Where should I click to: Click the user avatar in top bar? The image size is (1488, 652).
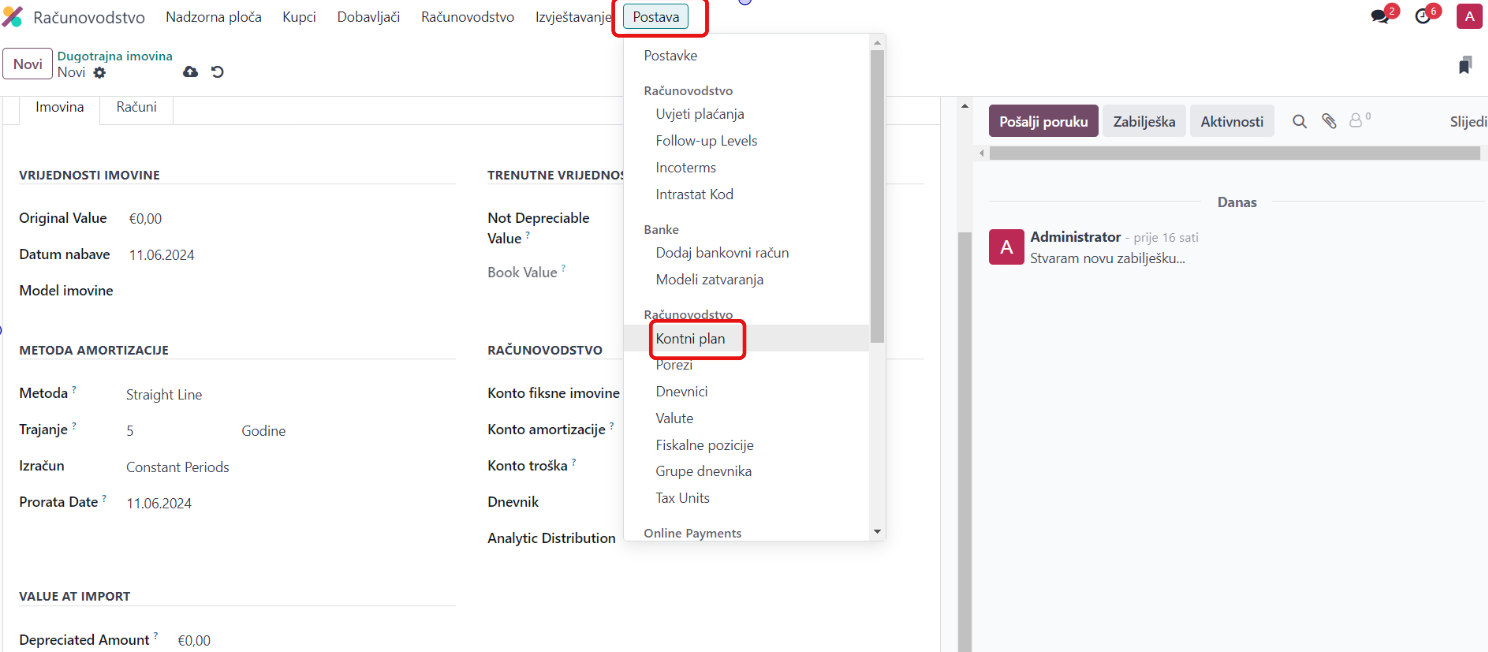click(x=1469, y=17)
